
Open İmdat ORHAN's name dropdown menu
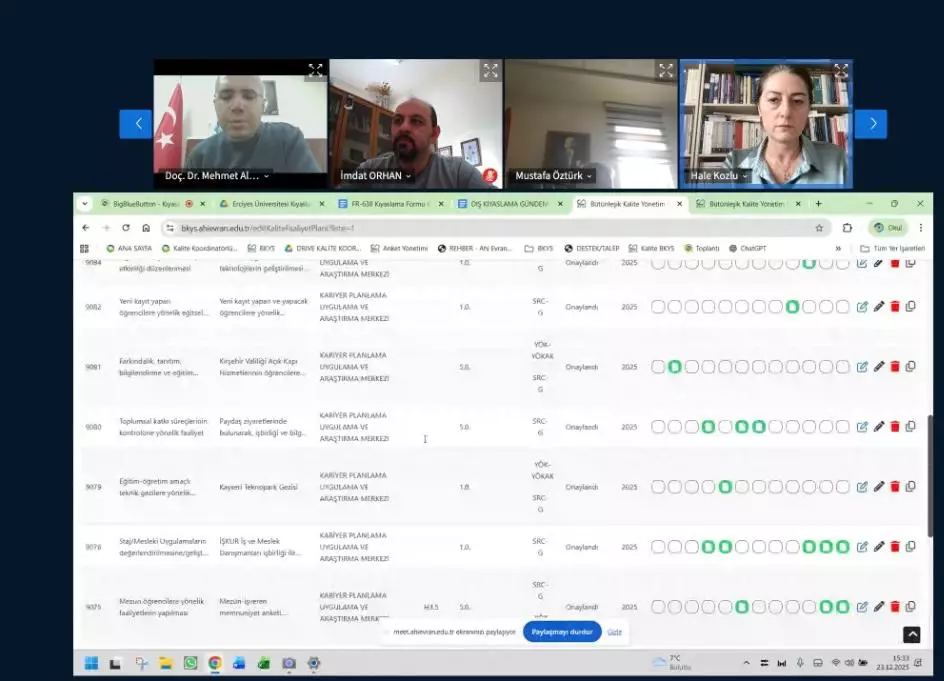(410, 176)
